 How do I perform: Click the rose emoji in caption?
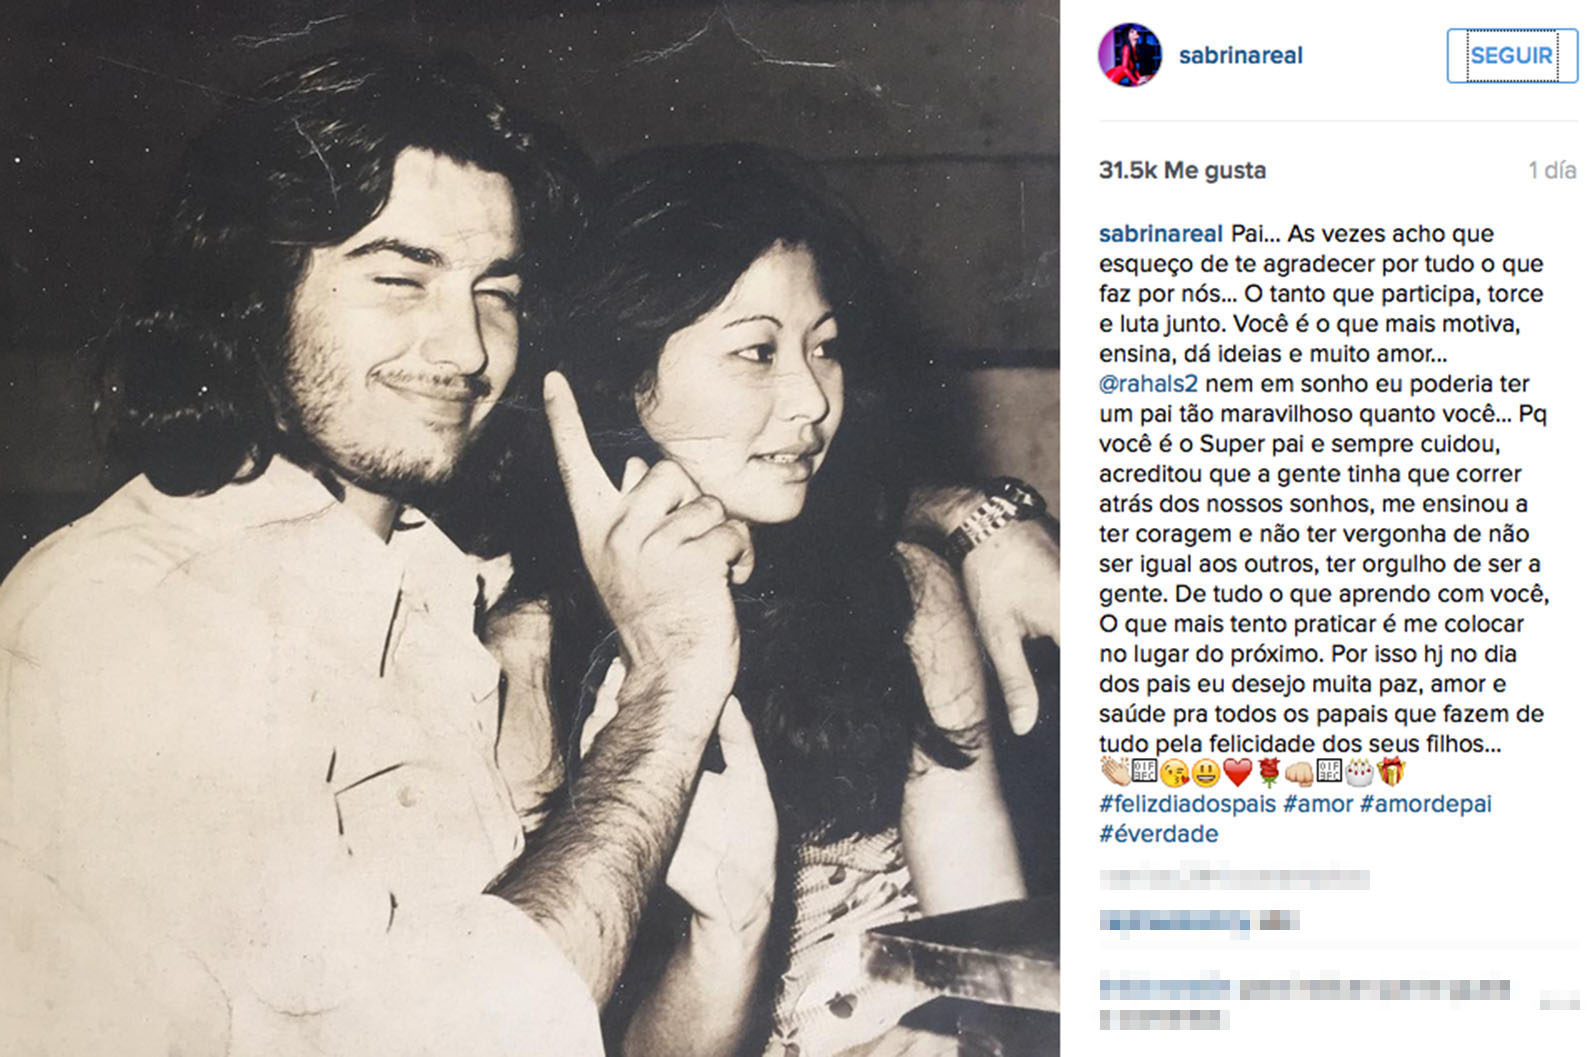(1269, 773)
